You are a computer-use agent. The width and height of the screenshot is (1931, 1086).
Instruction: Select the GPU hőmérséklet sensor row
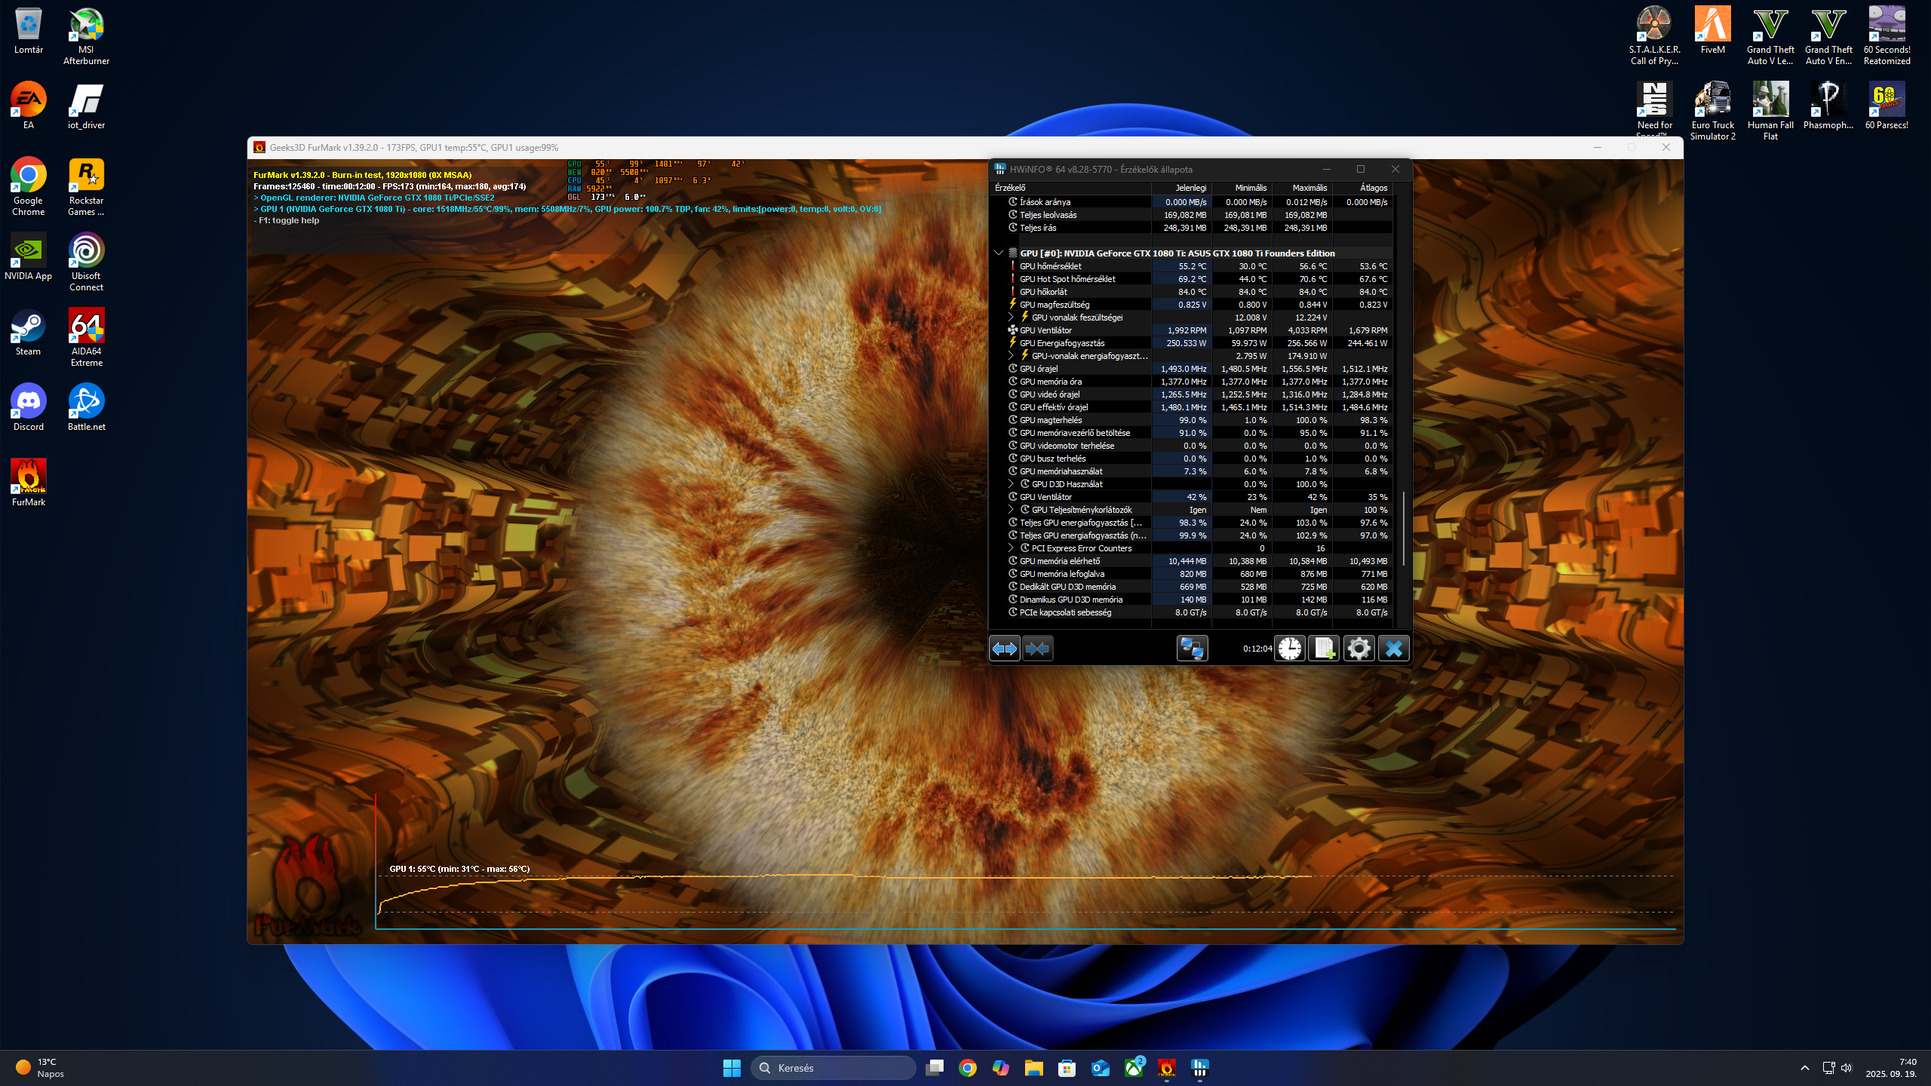tap(1050, 266)
